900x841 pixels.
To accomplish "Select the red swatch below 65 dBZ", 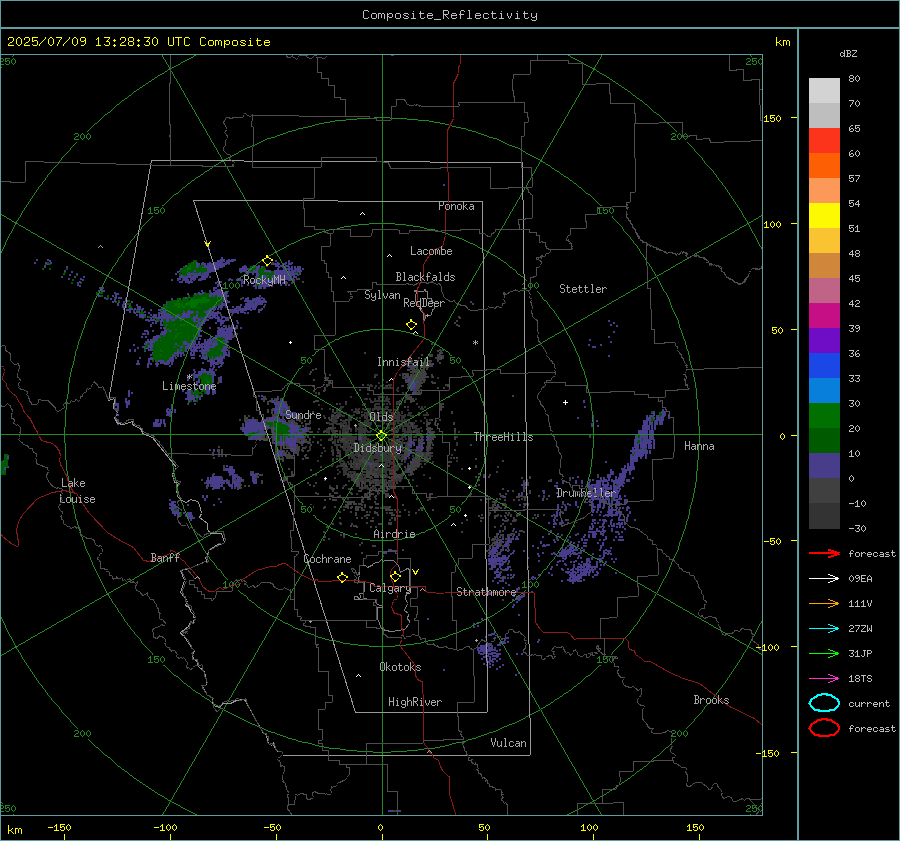I will pos(824,140).
